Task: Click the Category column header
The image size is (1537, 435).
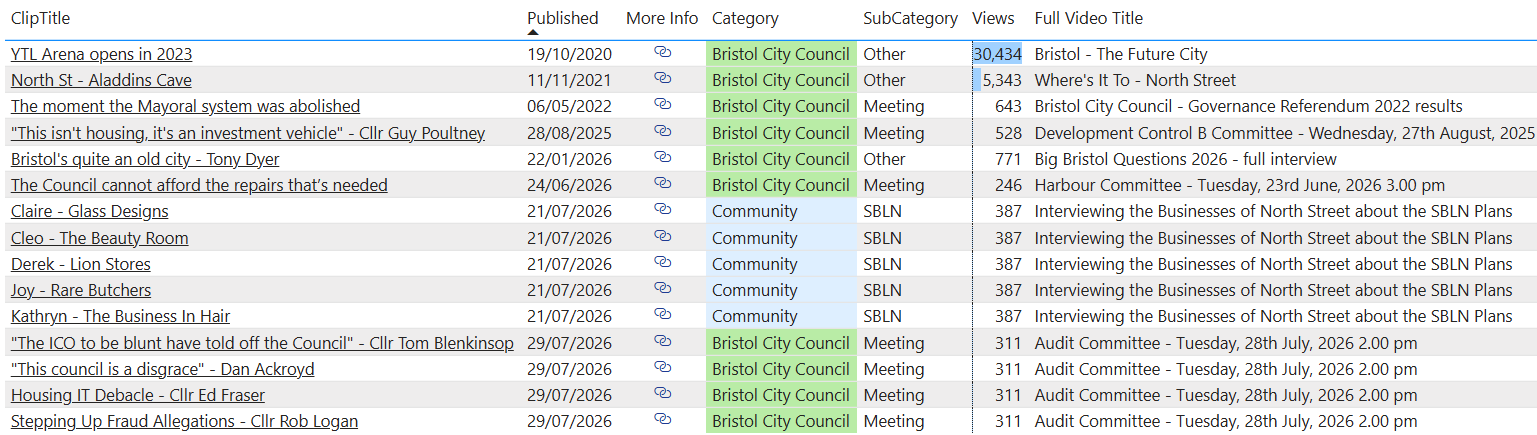Action: point(745,18)
